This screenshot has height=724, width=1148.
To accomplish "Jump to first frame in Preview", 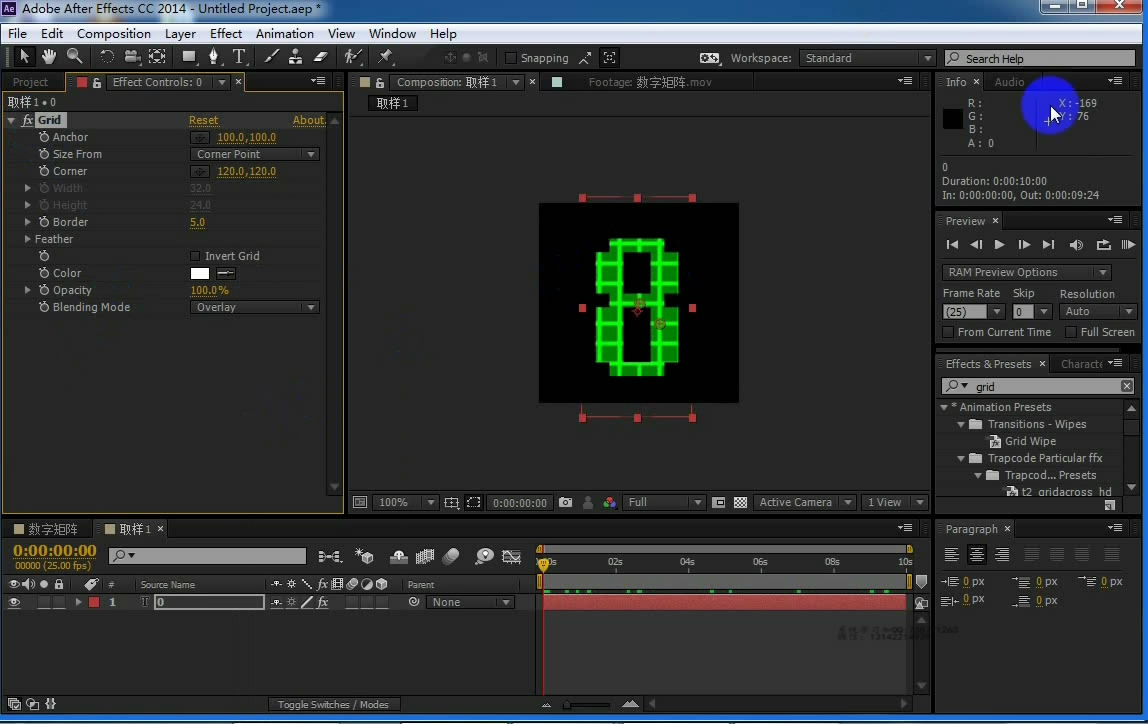I will tap(952, 245).
